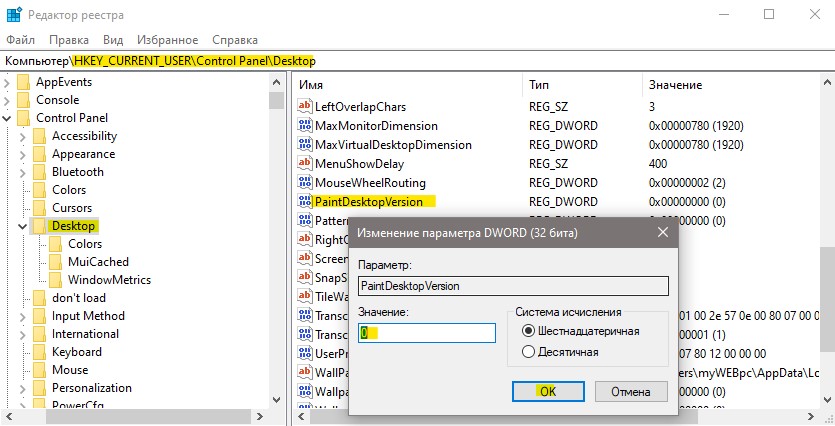Close the DWORD edit dialog
Image resolution: width=835 pixels, height=426 pixels.
pyautogui.click(x=663, y=233)
